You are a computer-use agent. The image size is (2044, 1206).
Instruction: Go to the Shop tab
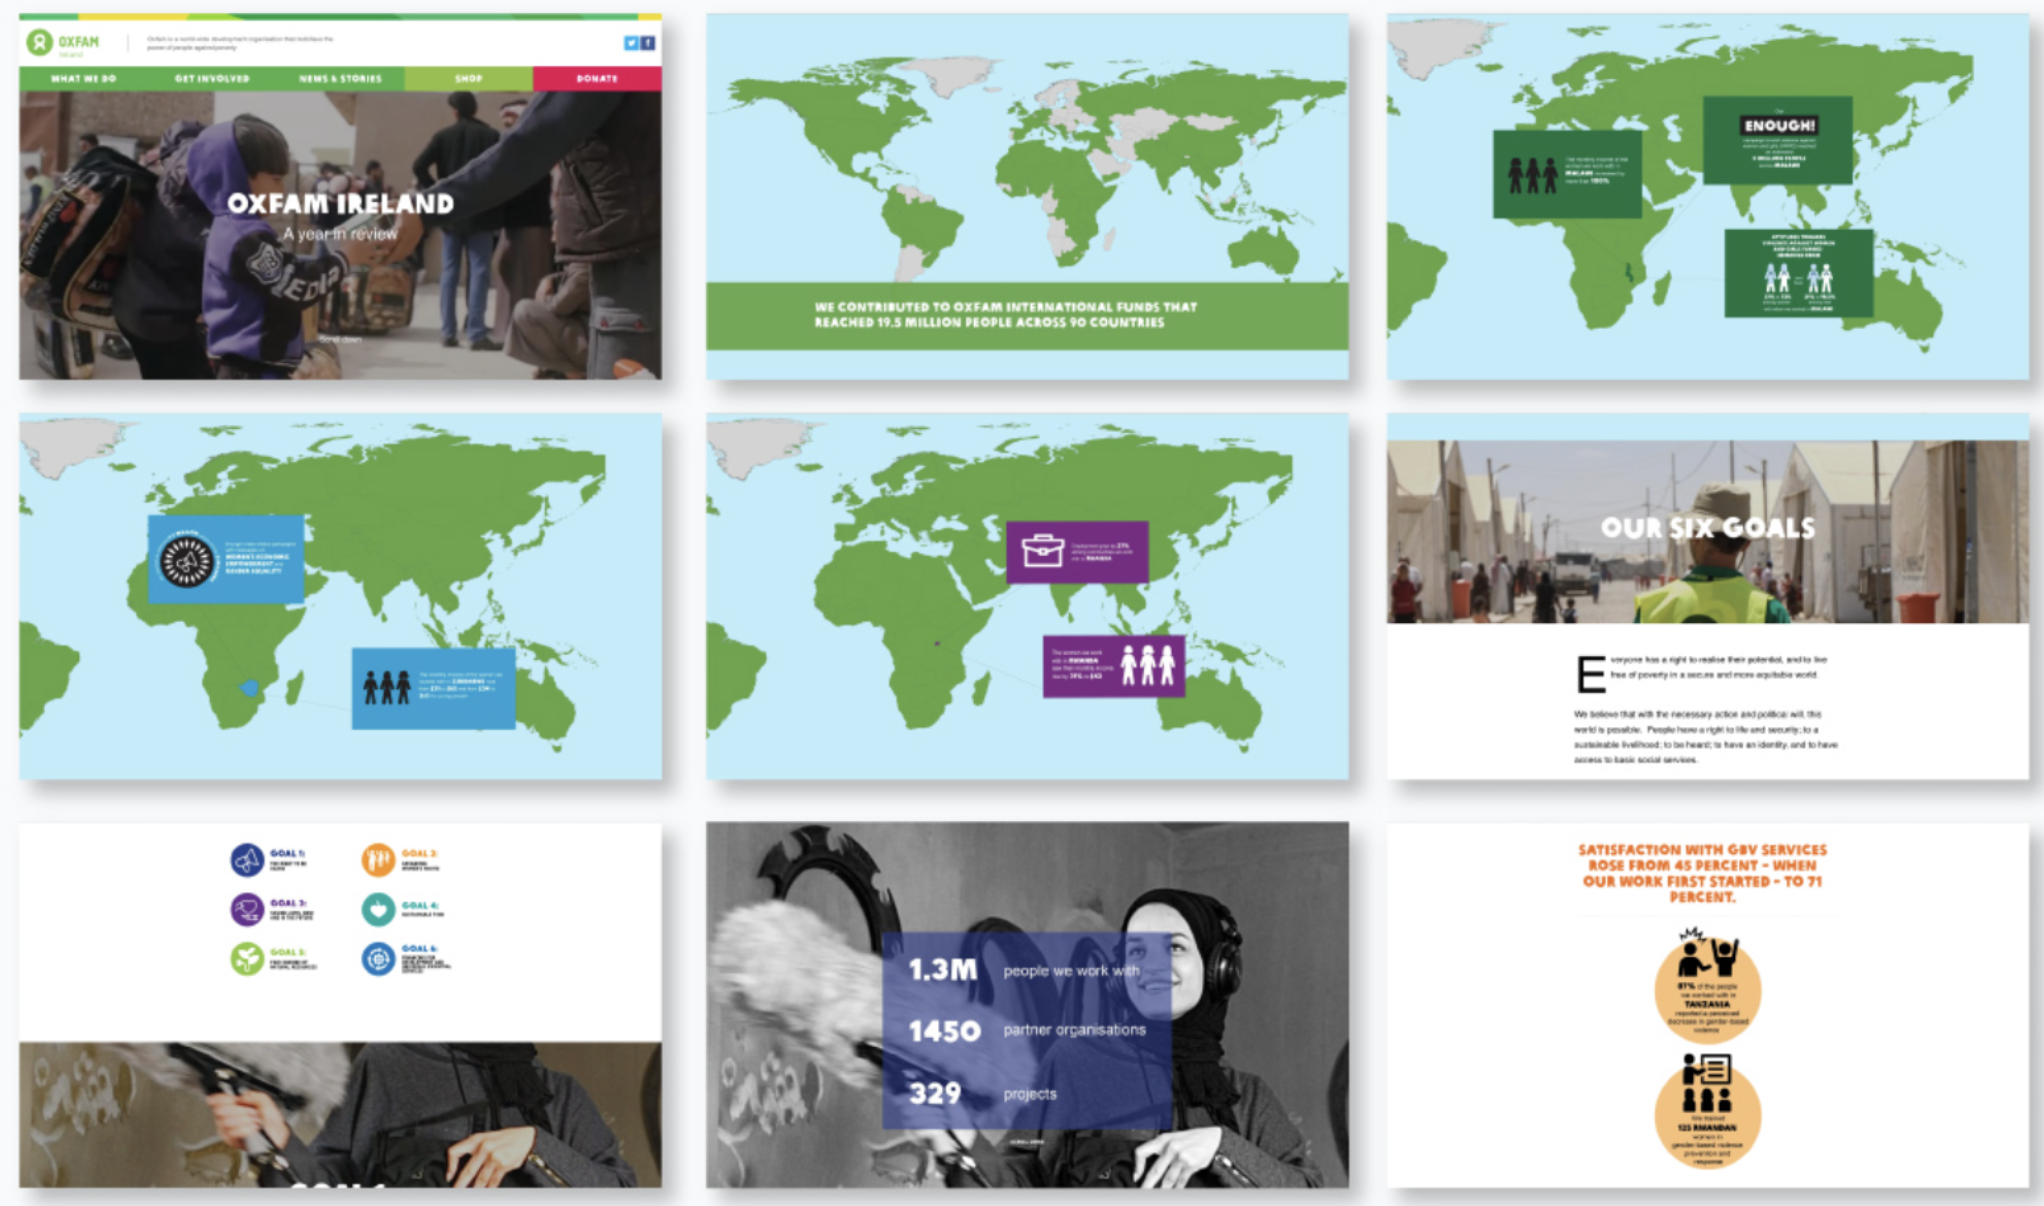468,78
